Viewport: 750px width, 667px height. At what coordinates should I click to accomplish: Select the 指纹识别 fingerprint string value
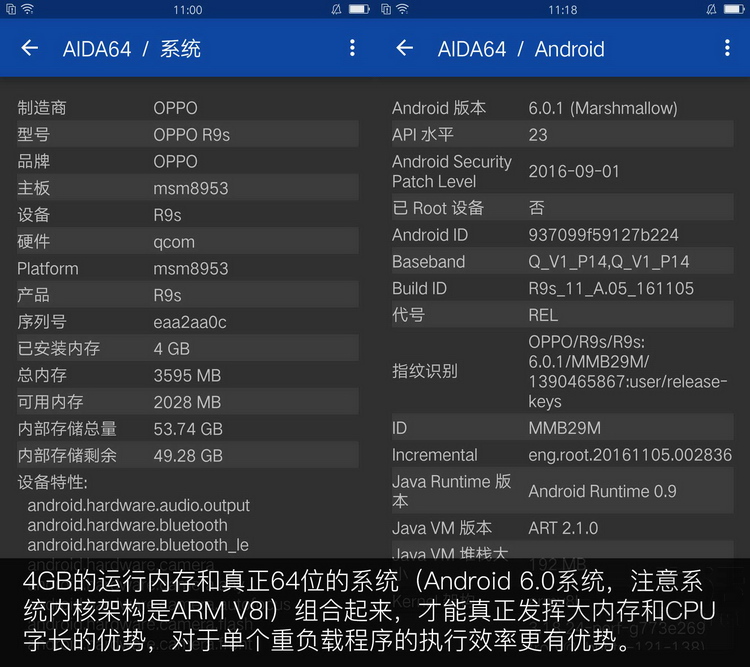[x=628, y=372]
